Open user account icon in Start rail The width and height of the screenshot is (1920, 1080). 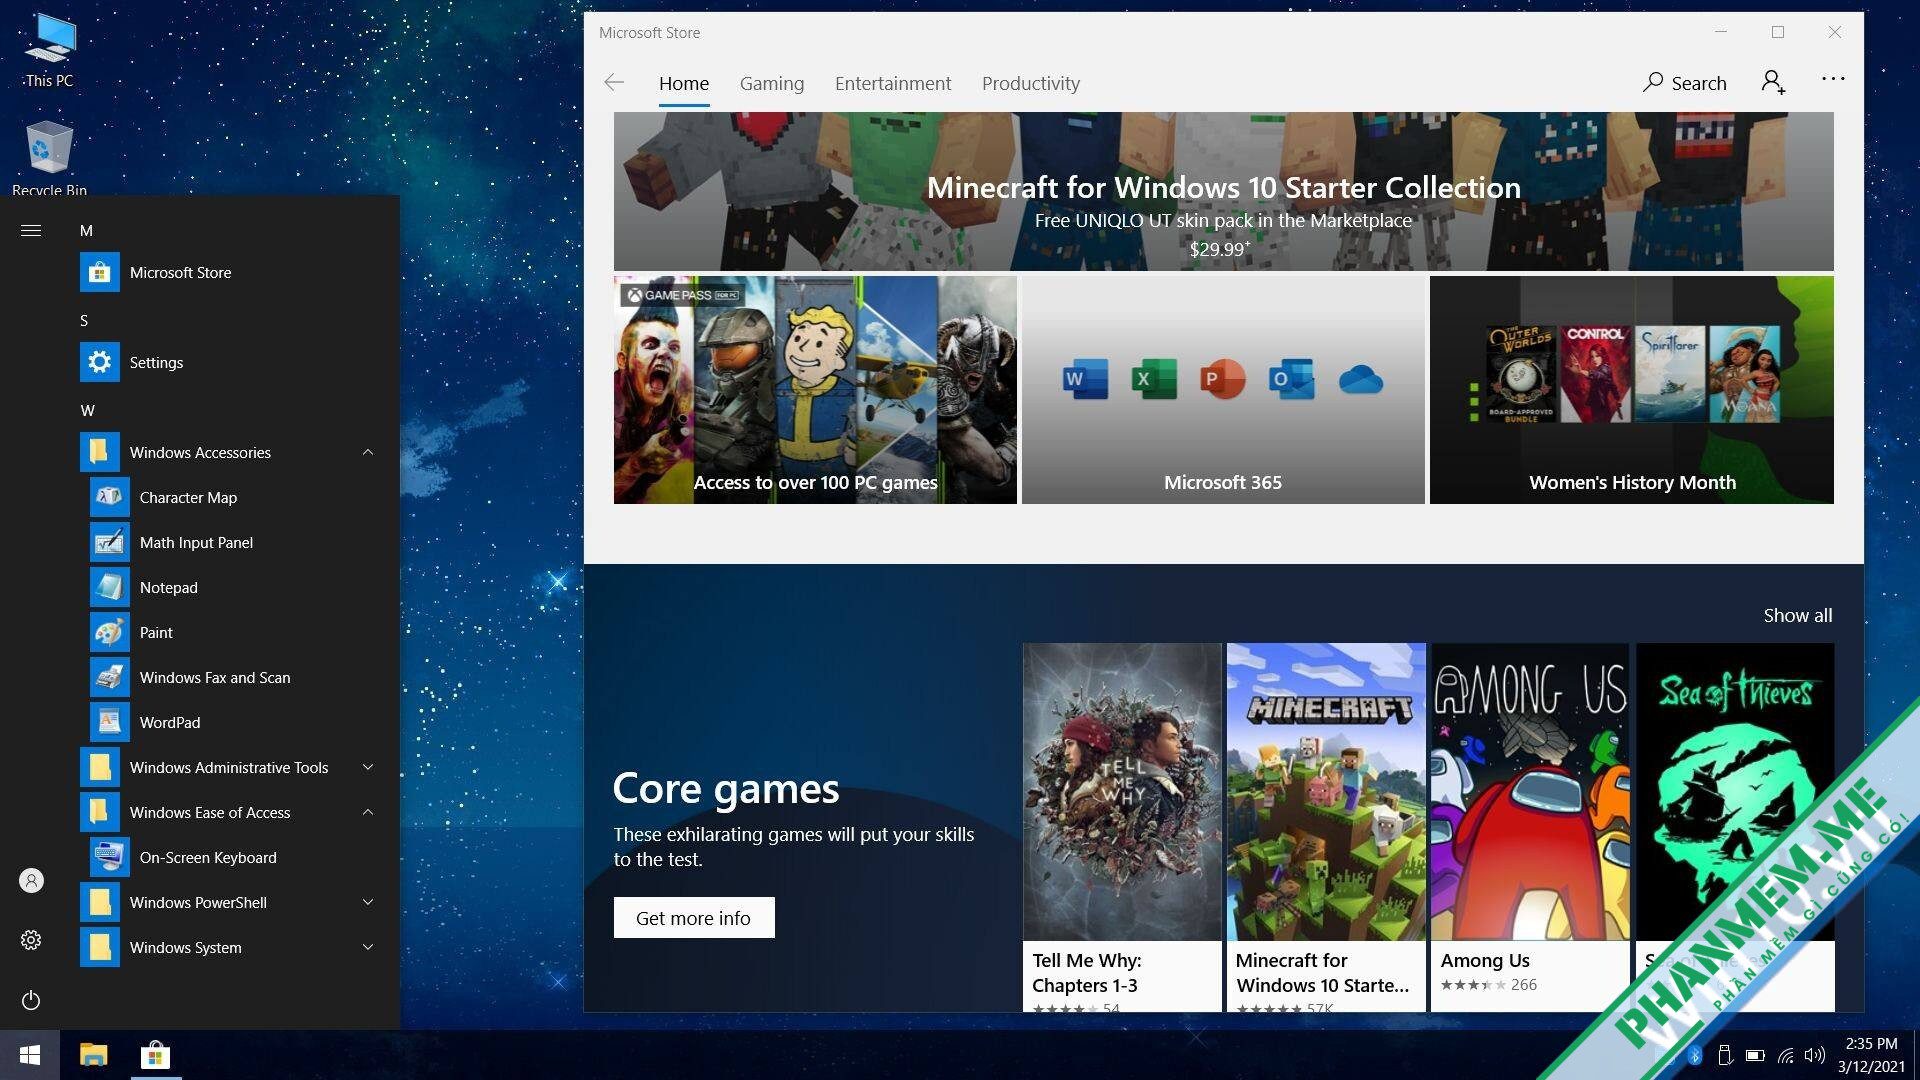[x=31, y=880]
